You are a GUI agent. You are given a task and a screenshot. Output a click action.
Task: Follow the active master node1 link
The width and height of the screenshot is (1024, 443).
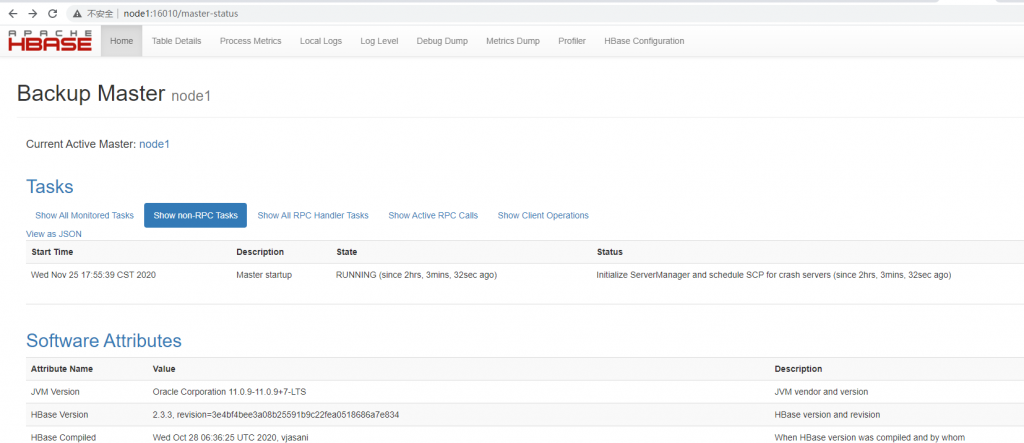click(154, 144)
